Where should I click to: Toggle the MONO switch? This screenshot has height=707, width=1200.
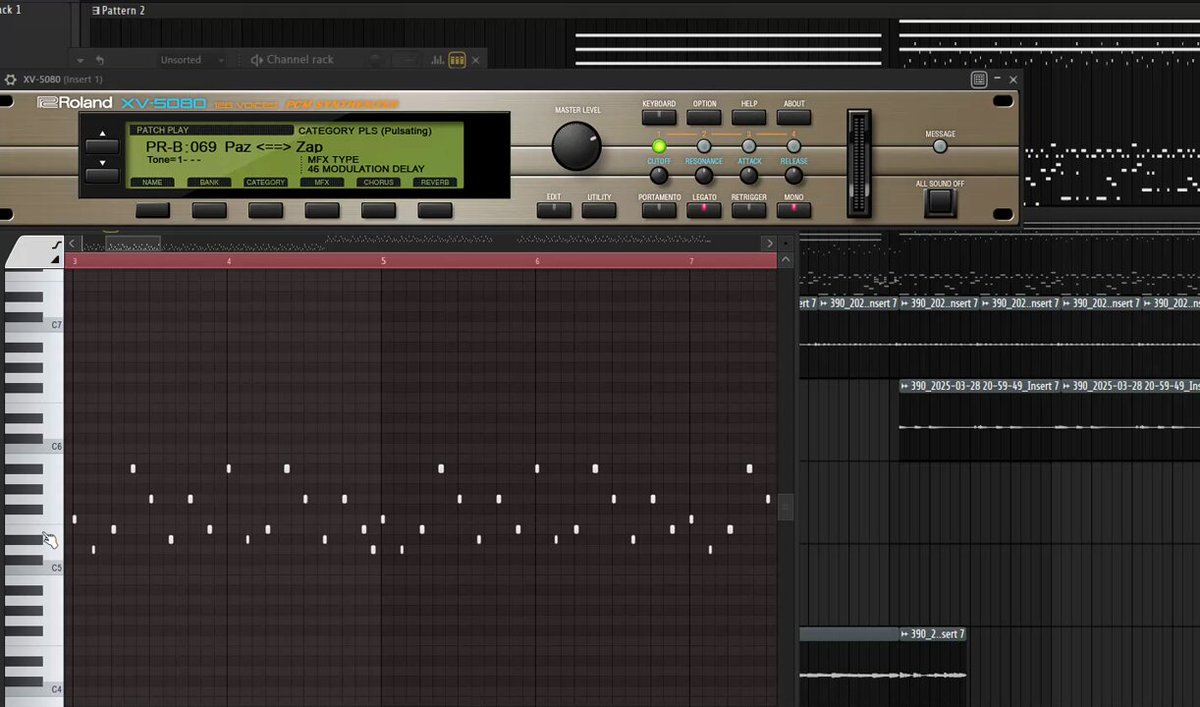pos(794,210)
